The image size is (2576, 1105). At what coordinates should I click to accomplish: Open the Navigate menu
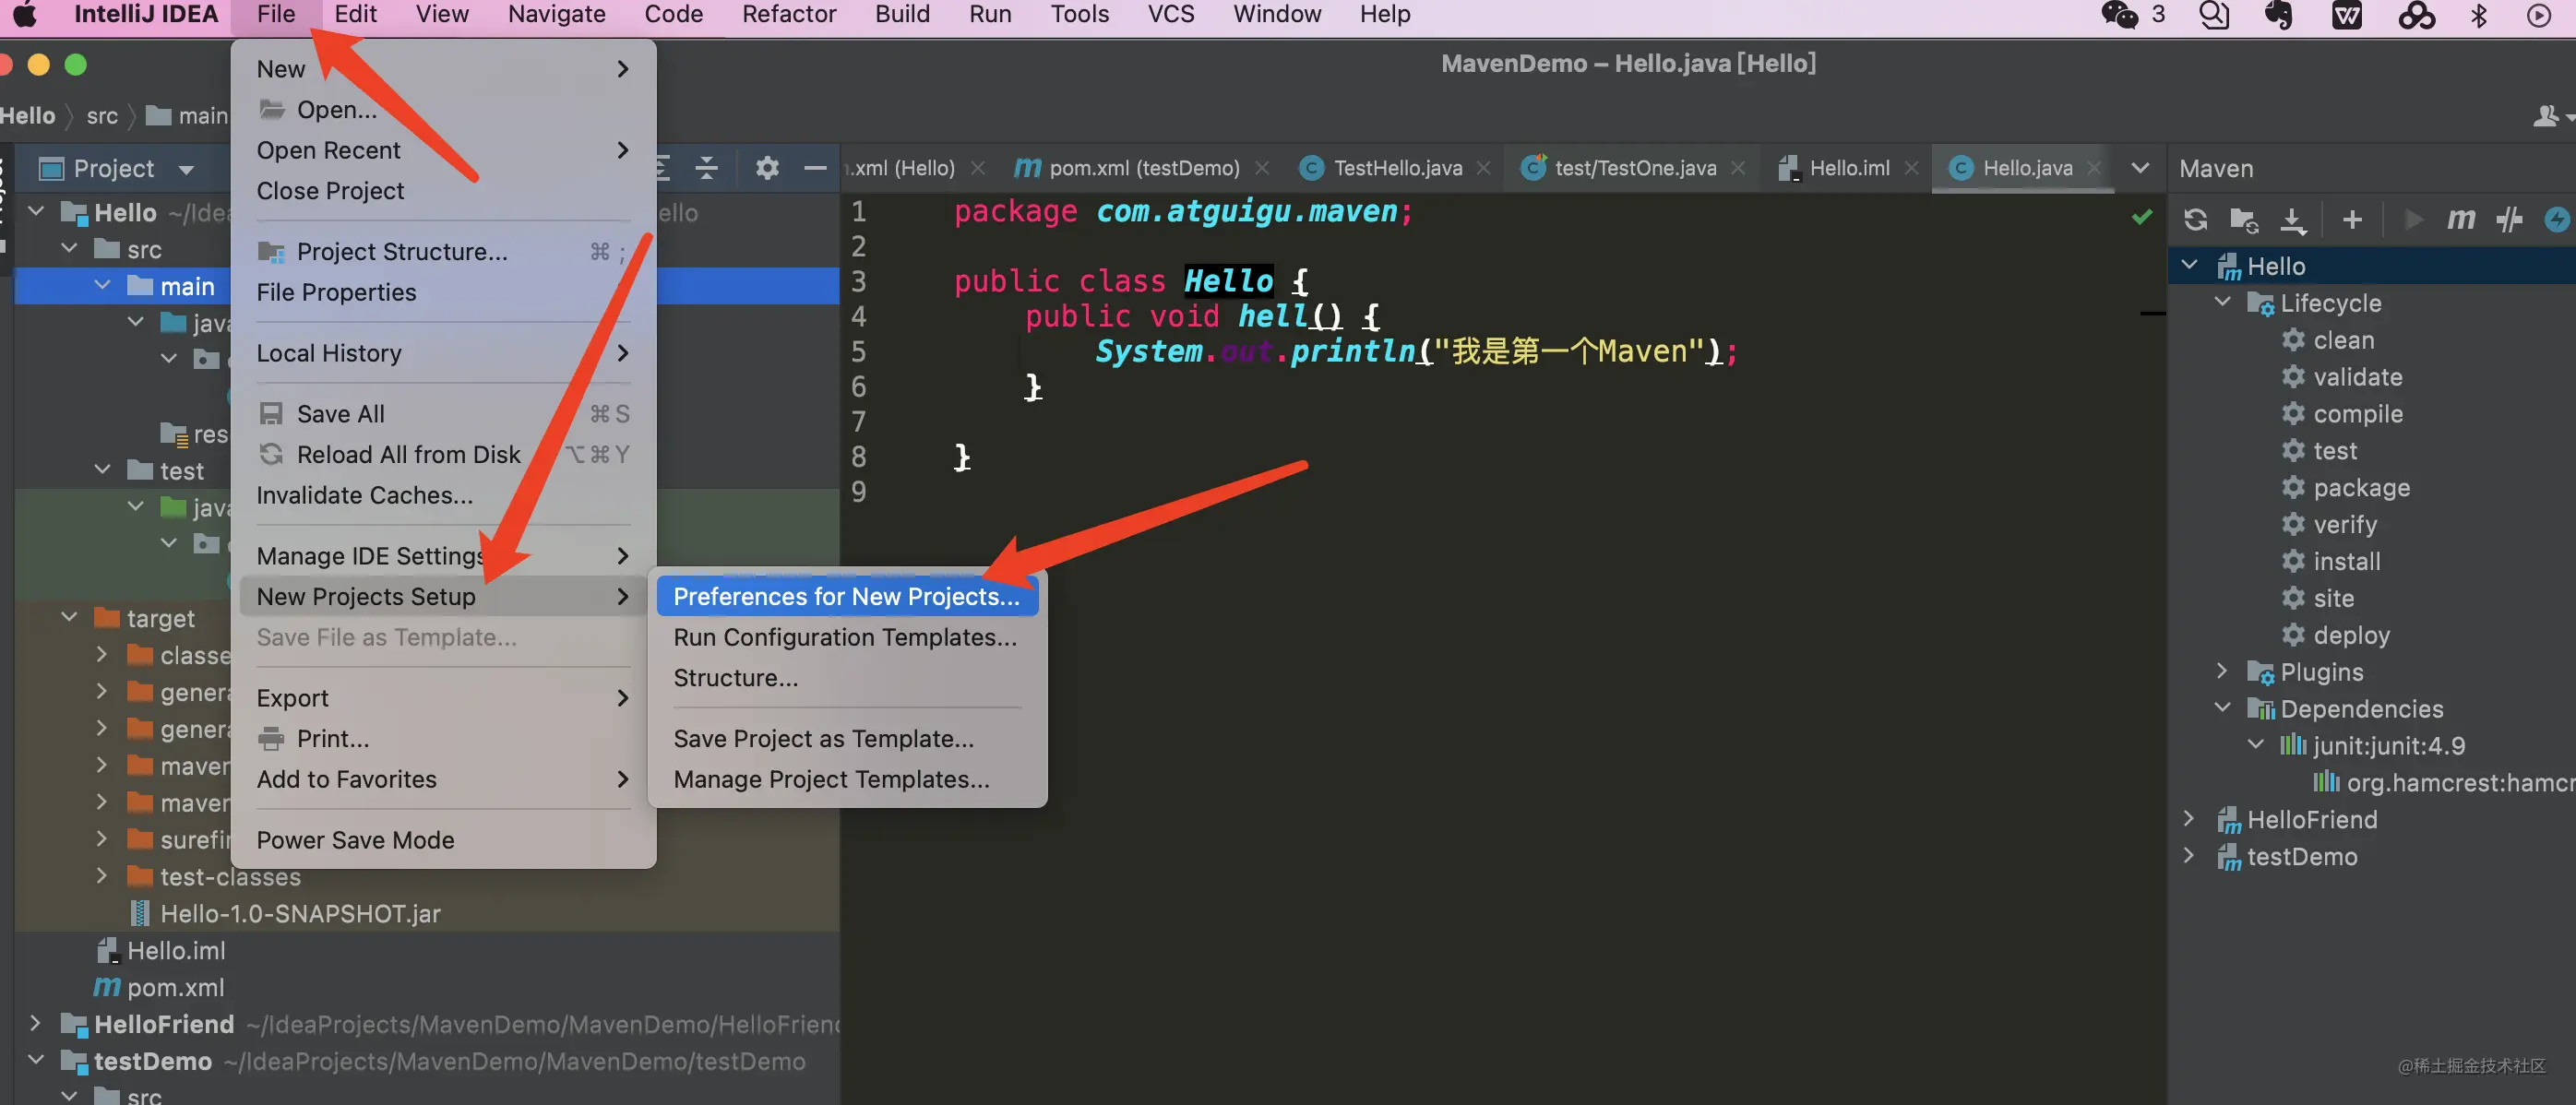(x=556, y=15)
